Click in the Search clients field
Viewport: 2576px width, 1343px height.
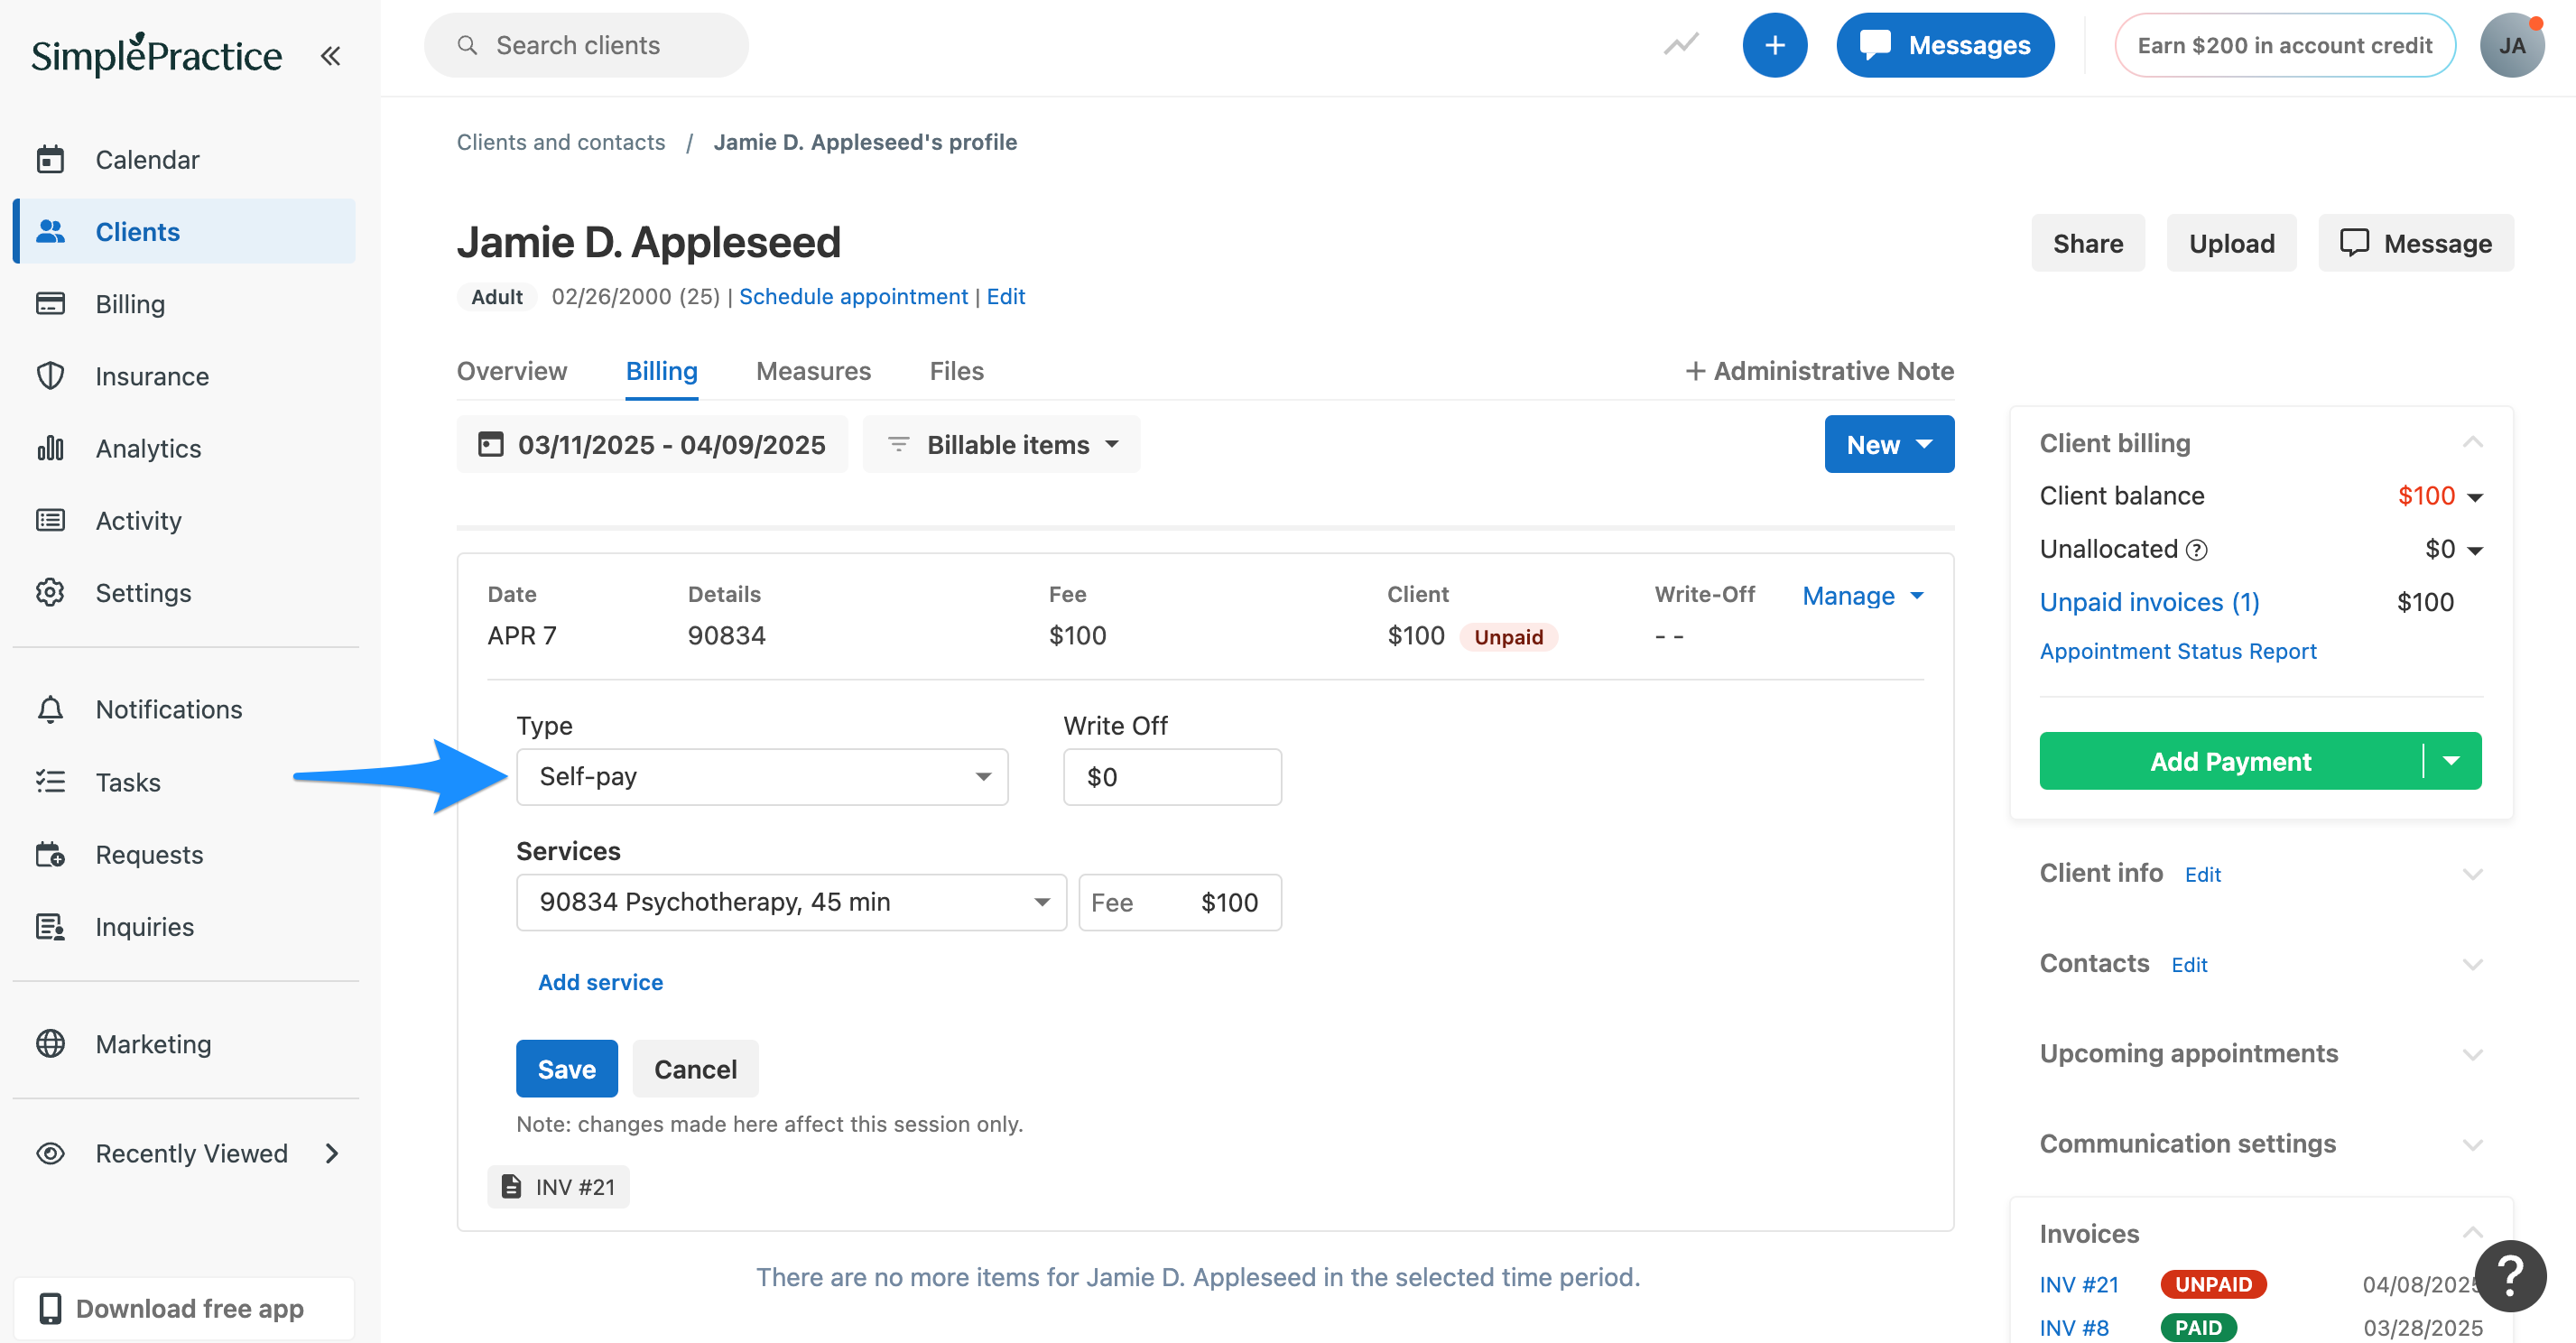[586, 45]
